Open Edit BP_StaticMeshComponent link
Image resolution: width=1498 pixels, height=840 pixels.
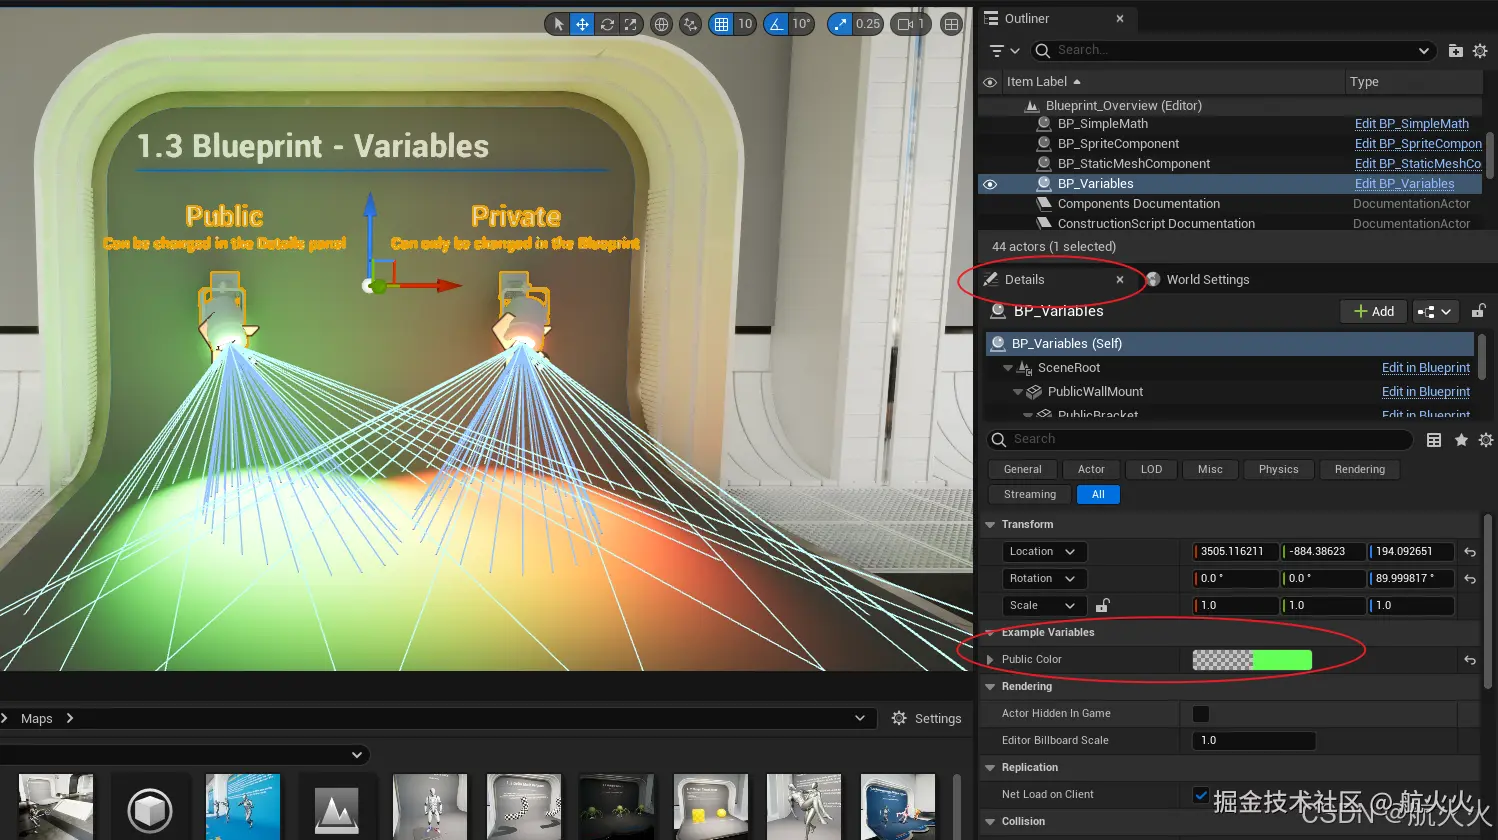click(1418, 164)
